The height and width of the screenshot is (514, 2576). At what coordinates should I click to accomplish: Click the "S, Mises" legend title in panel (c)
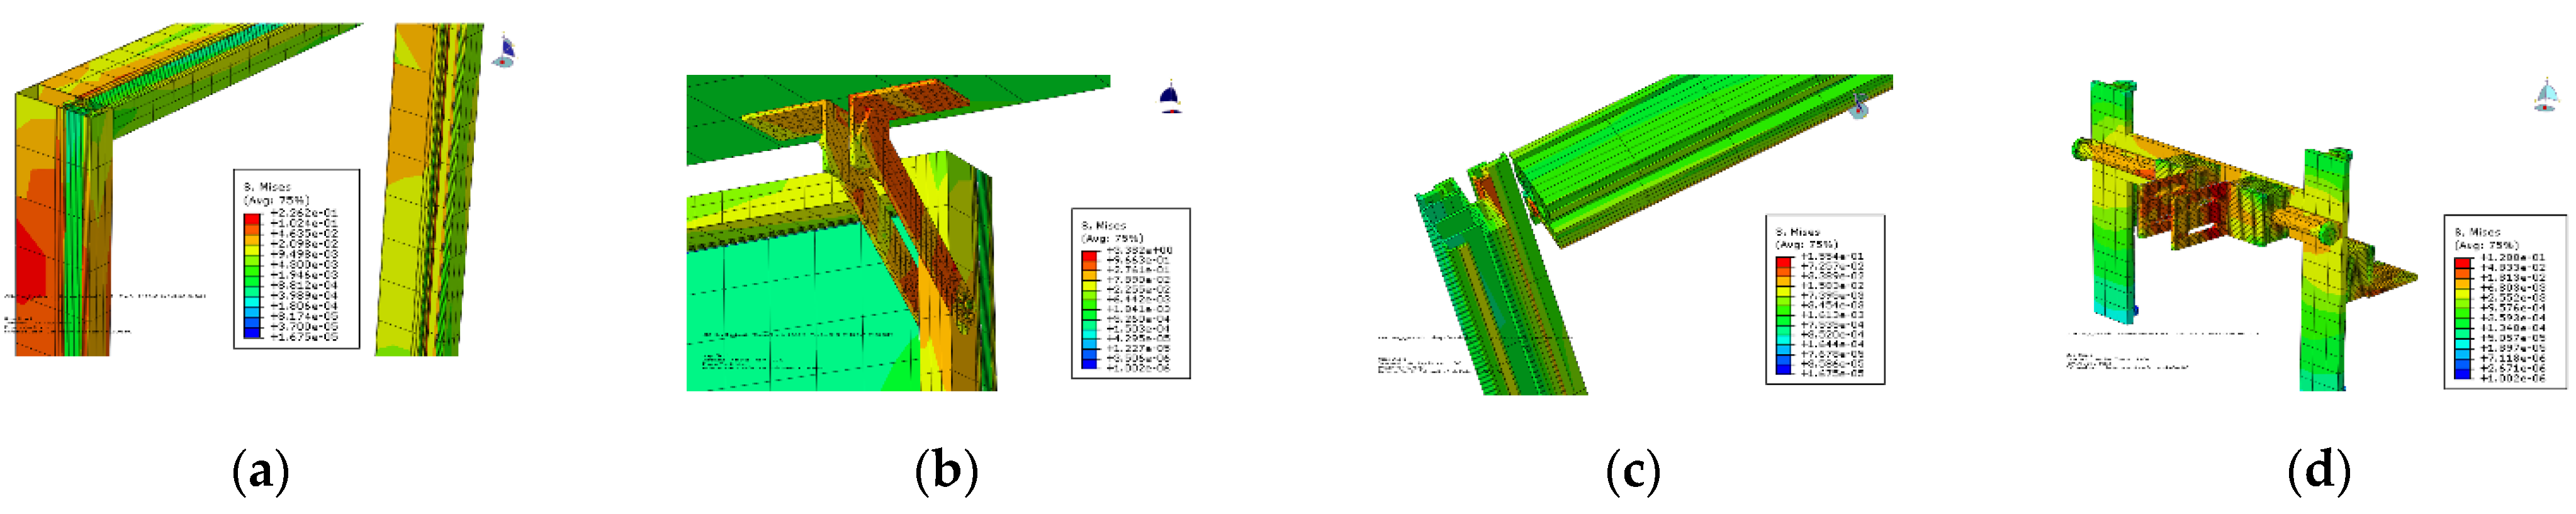[x=1798, y=232]
